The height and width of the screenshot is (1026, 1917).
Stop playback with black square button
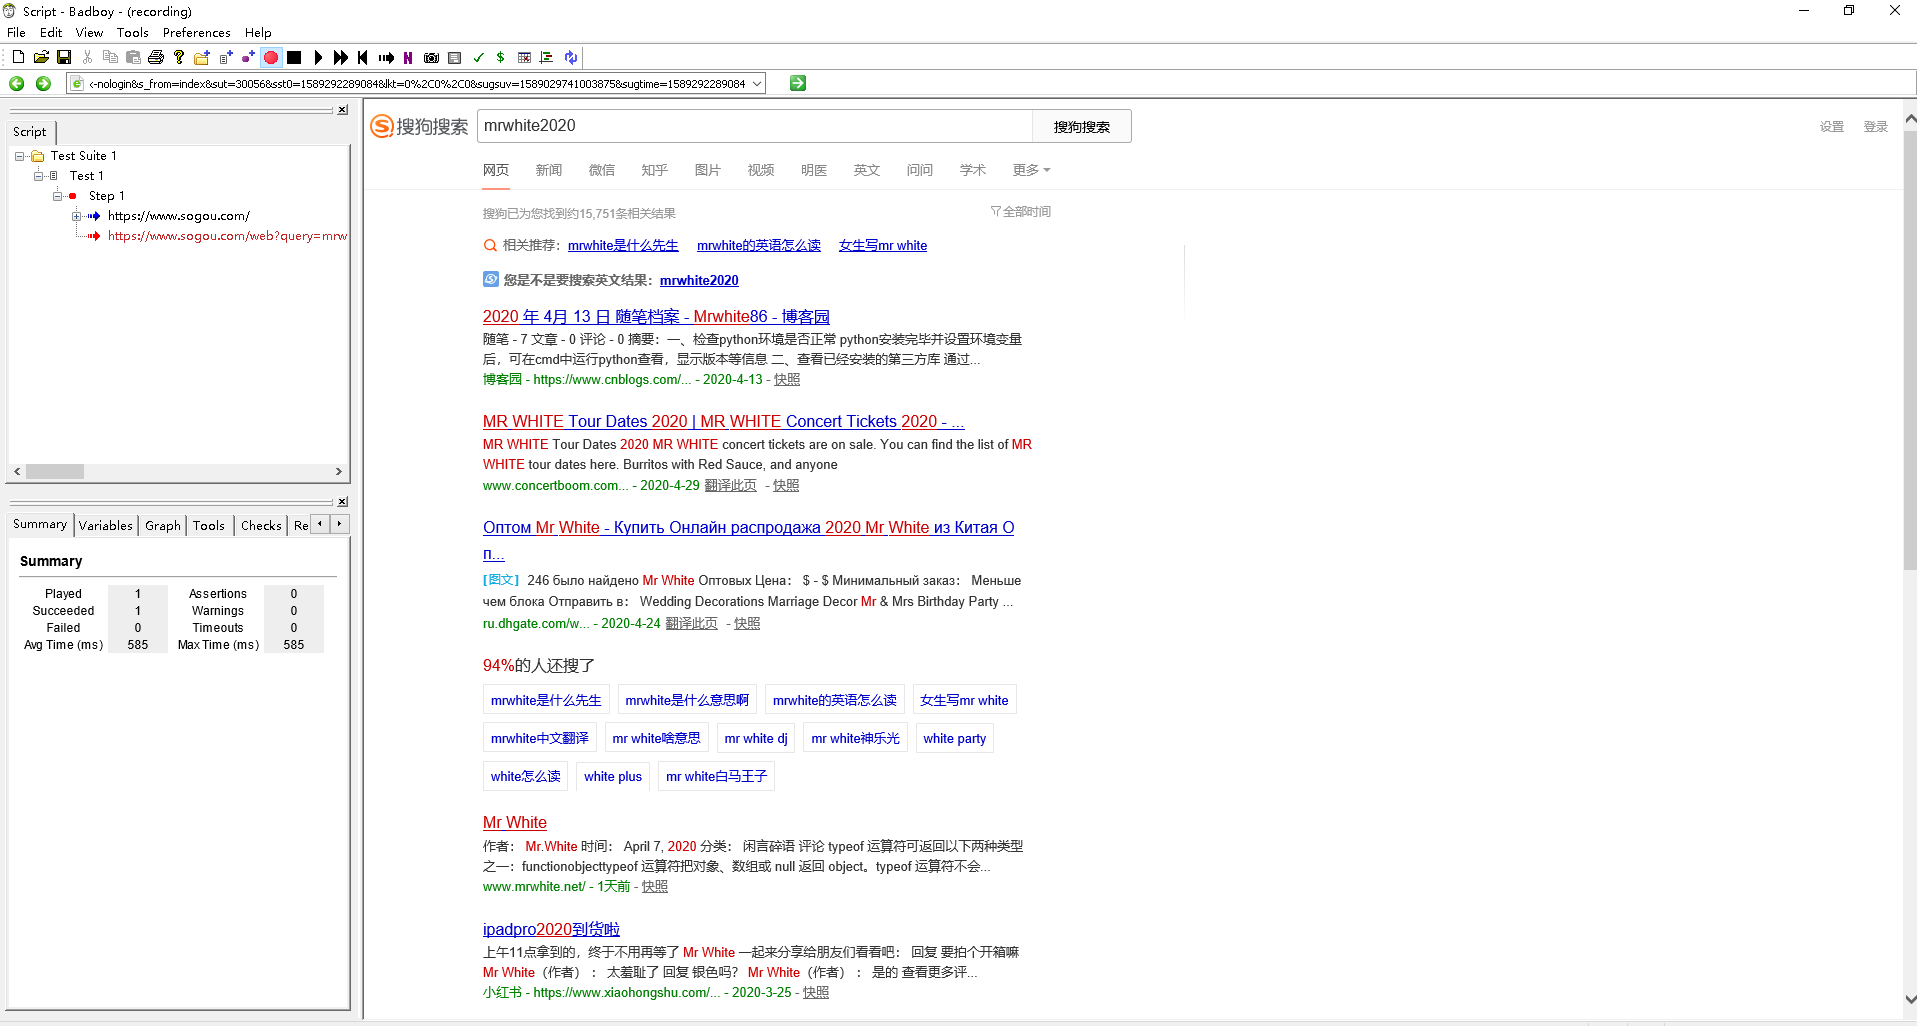[x=294, y=58]
